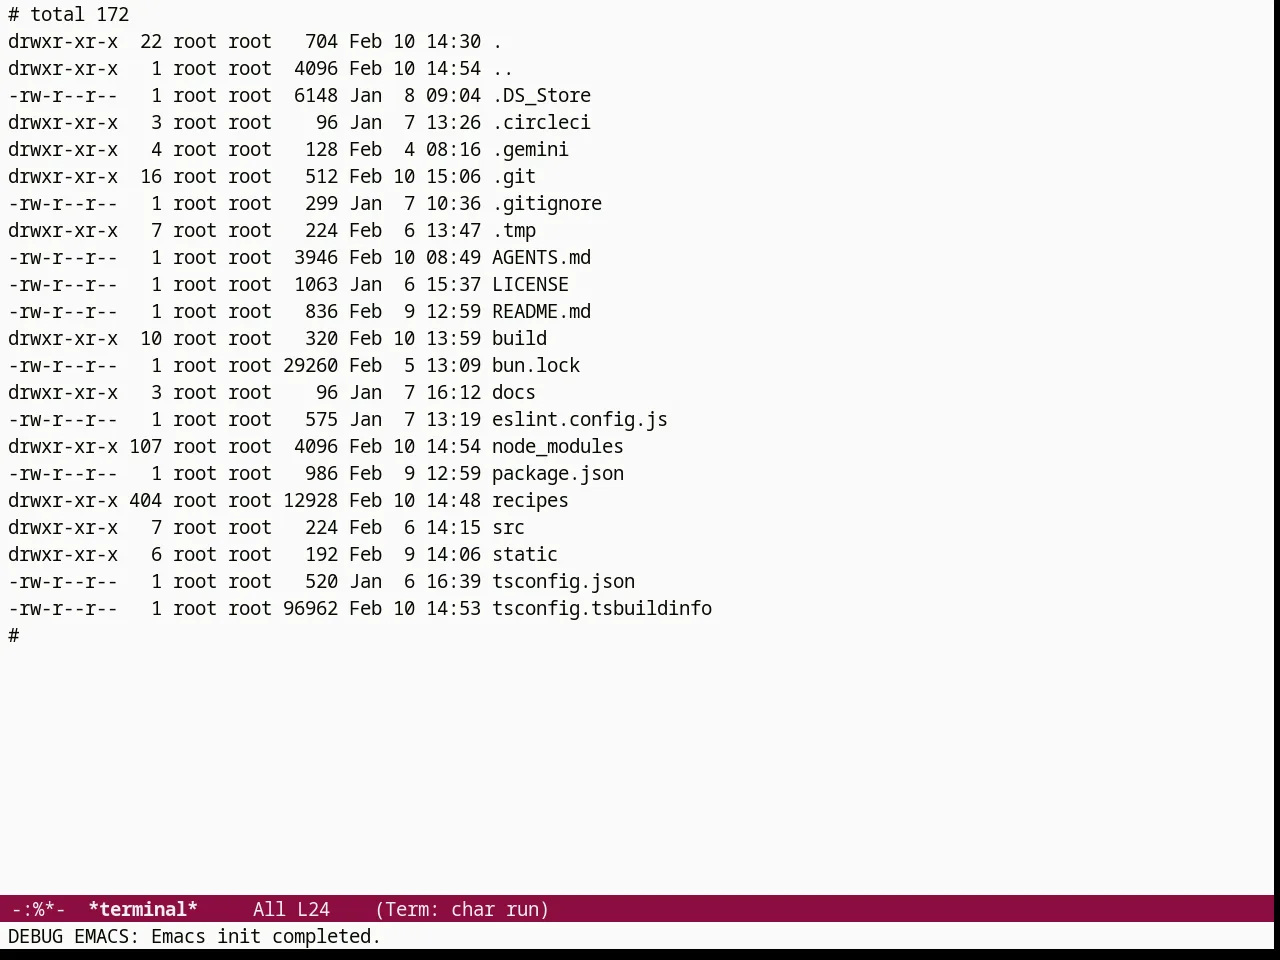Click the file size 29260
Screen dimensions: 1280x960
[310, 365]
